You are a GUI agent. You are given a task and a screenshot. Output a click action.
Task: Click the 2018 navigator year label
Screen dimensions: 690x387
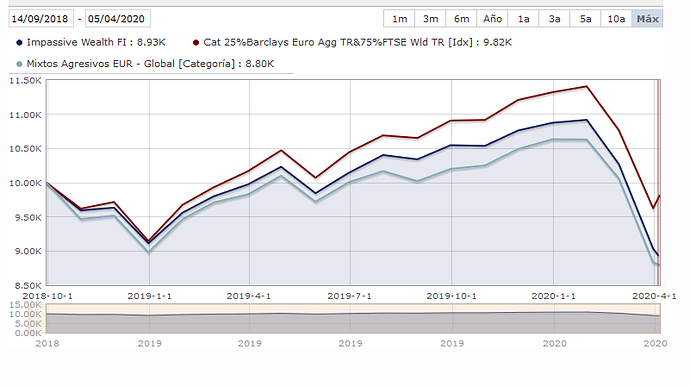click(47, 343)
